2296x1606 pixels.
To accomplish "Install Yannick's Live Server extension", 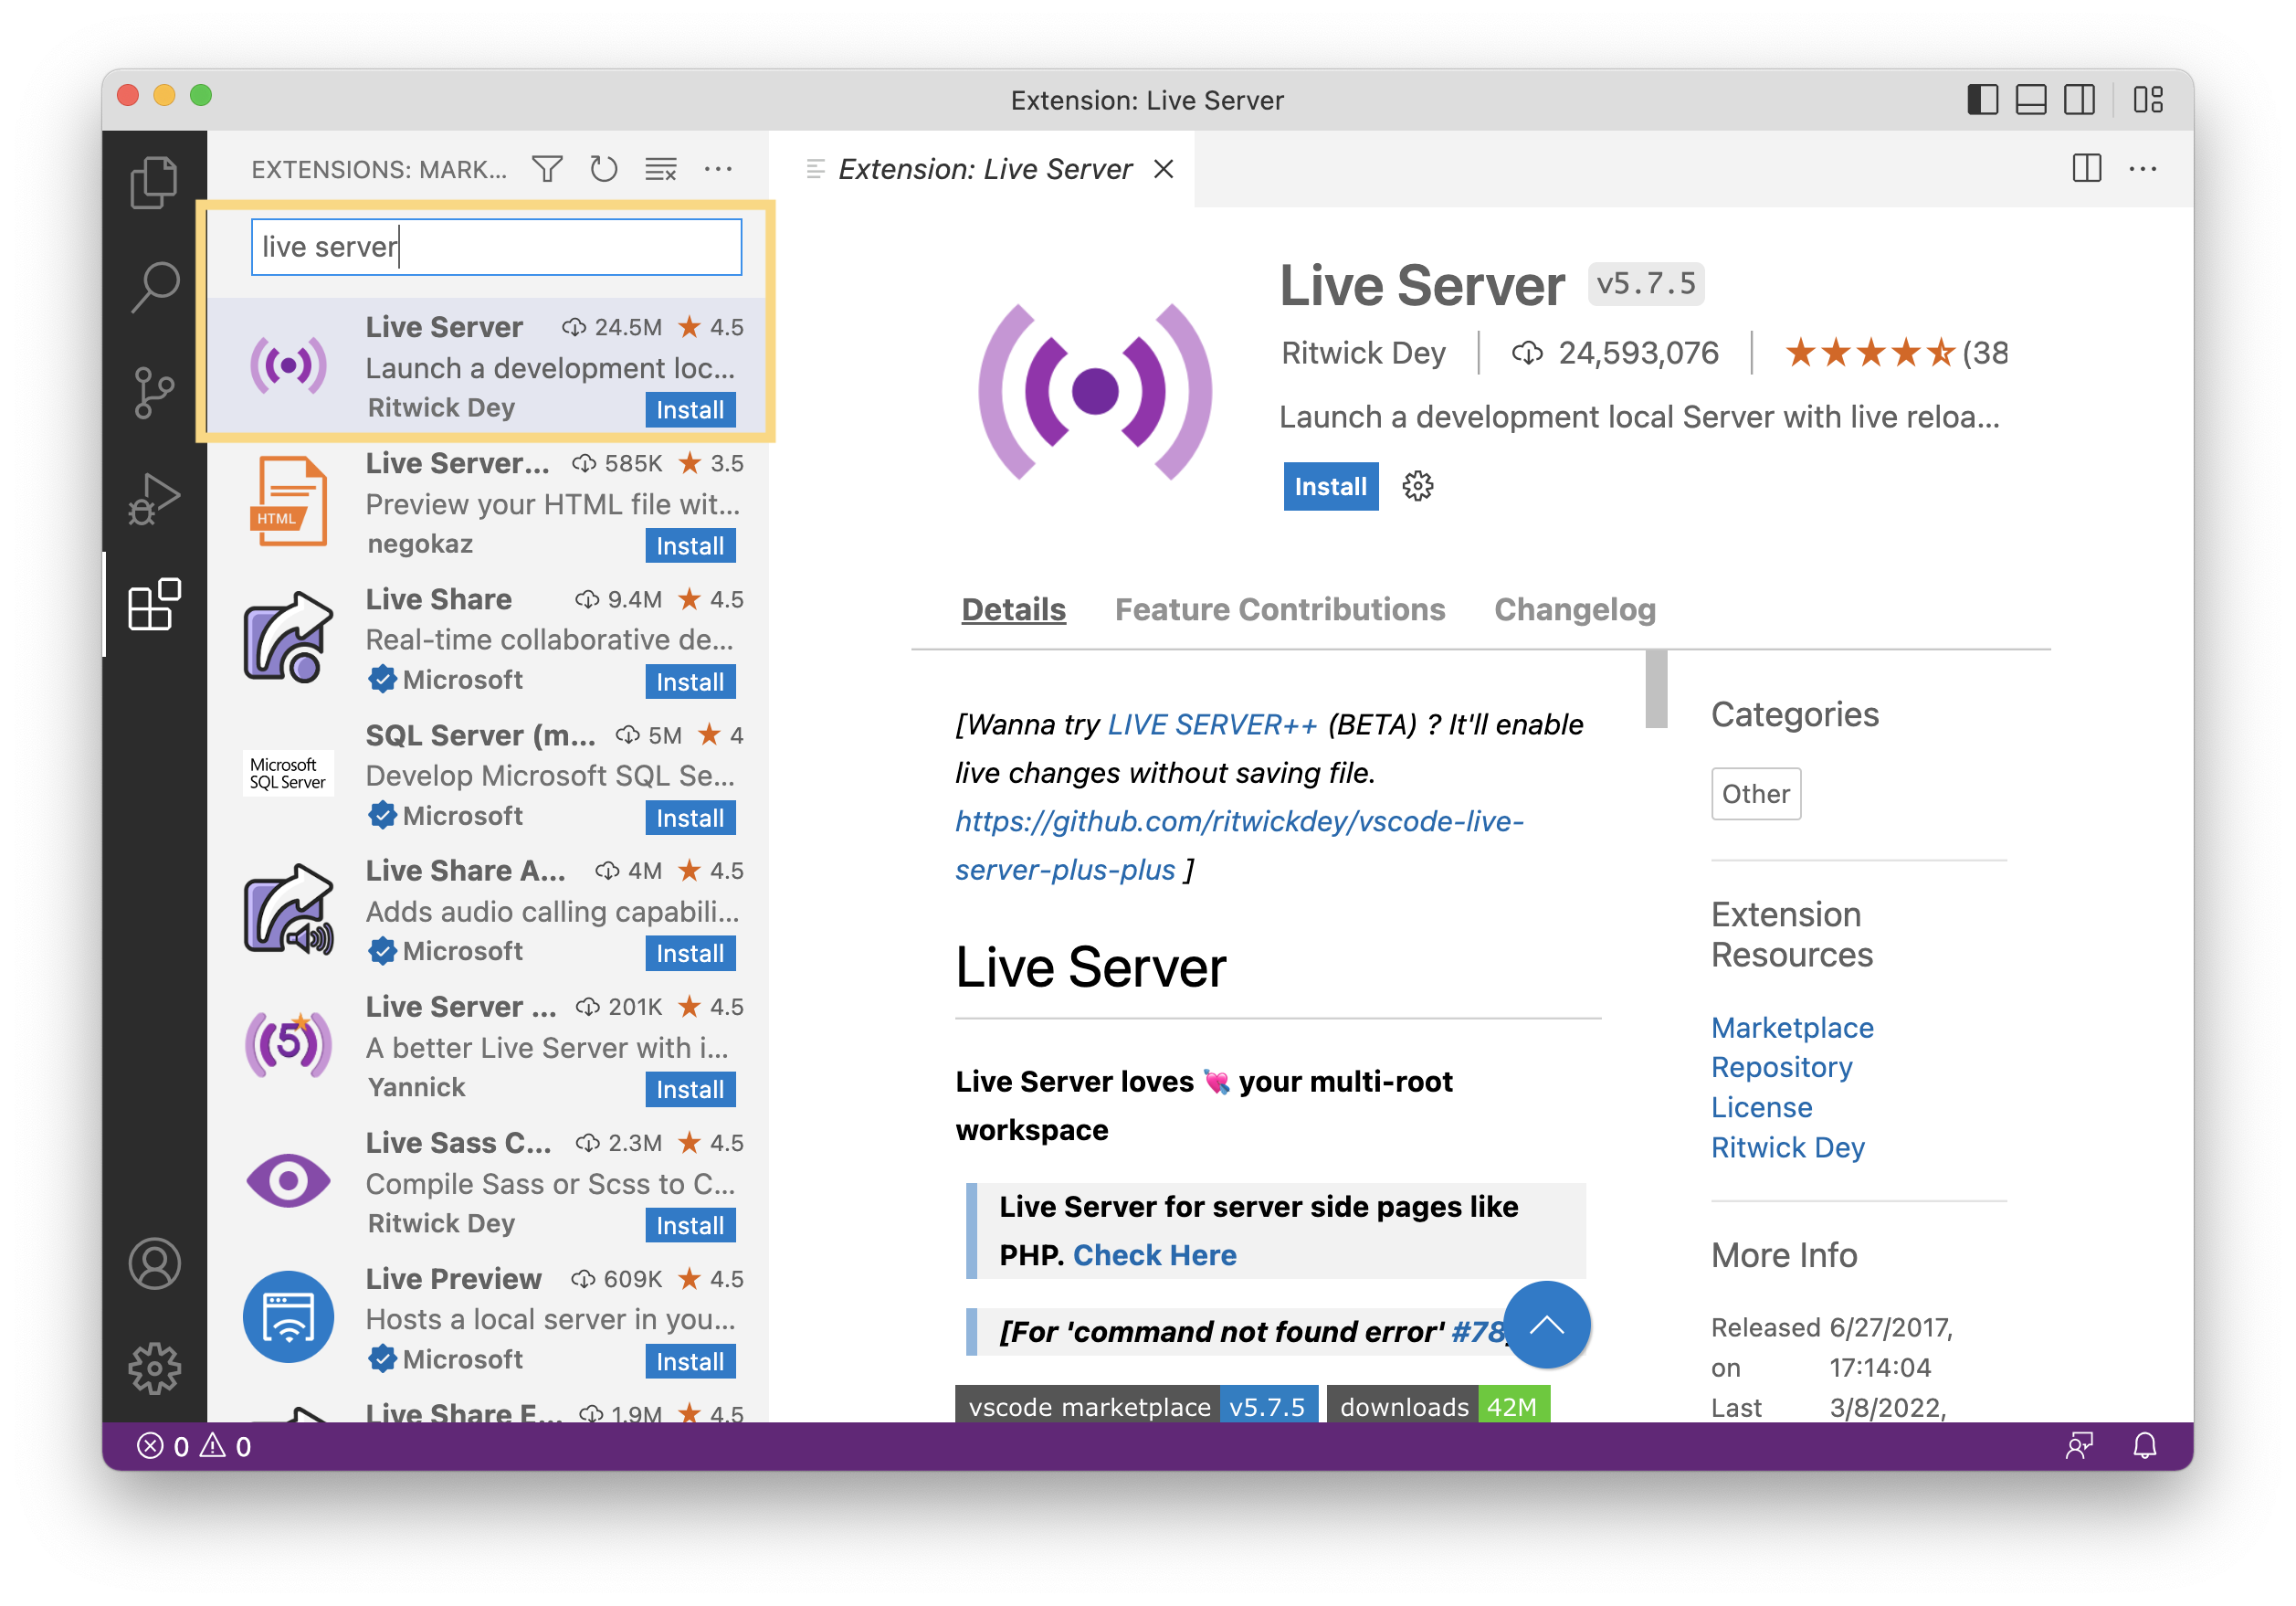I will click(x=690, y=1089).
